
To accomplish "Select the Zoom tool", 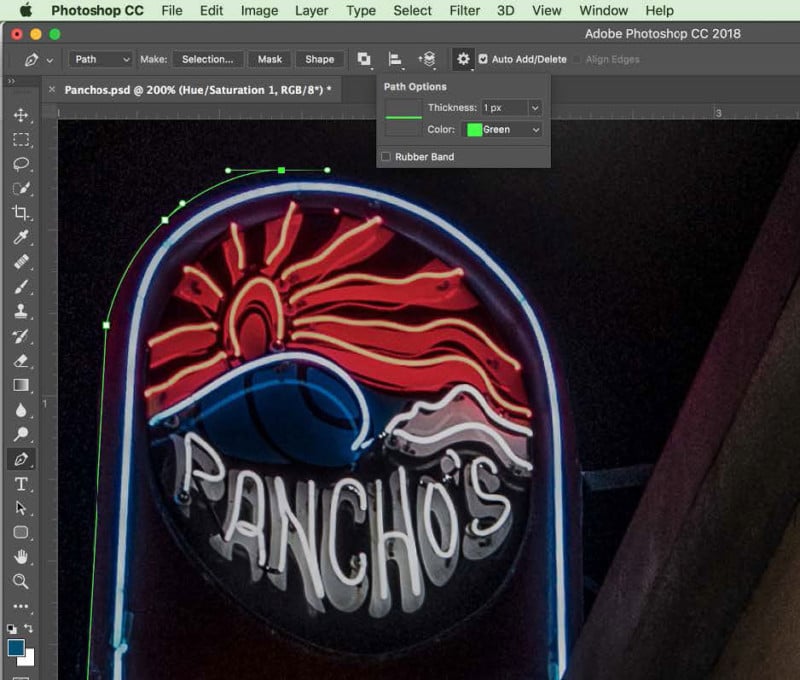I will coord(21,582).
